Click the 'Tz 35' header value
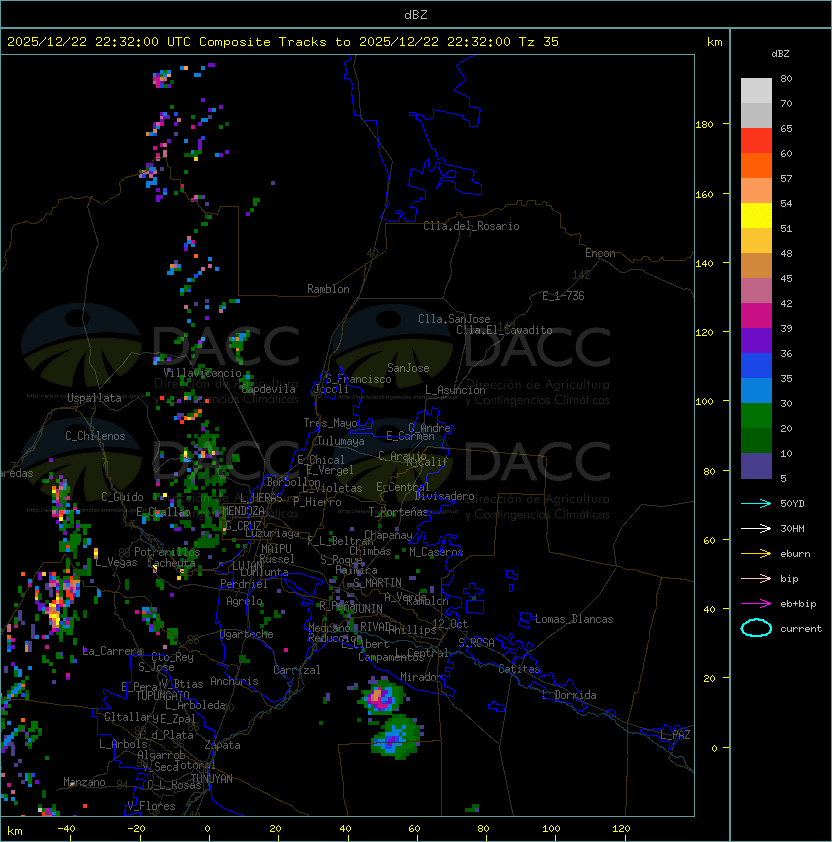832x842 pixels. [x=539, y=42]
